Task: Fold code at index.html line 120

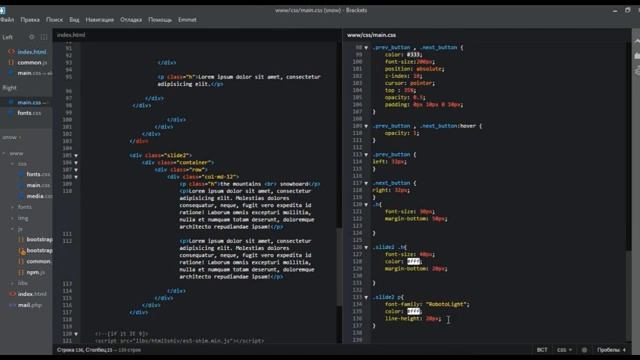Action: (x=76, y=334)
